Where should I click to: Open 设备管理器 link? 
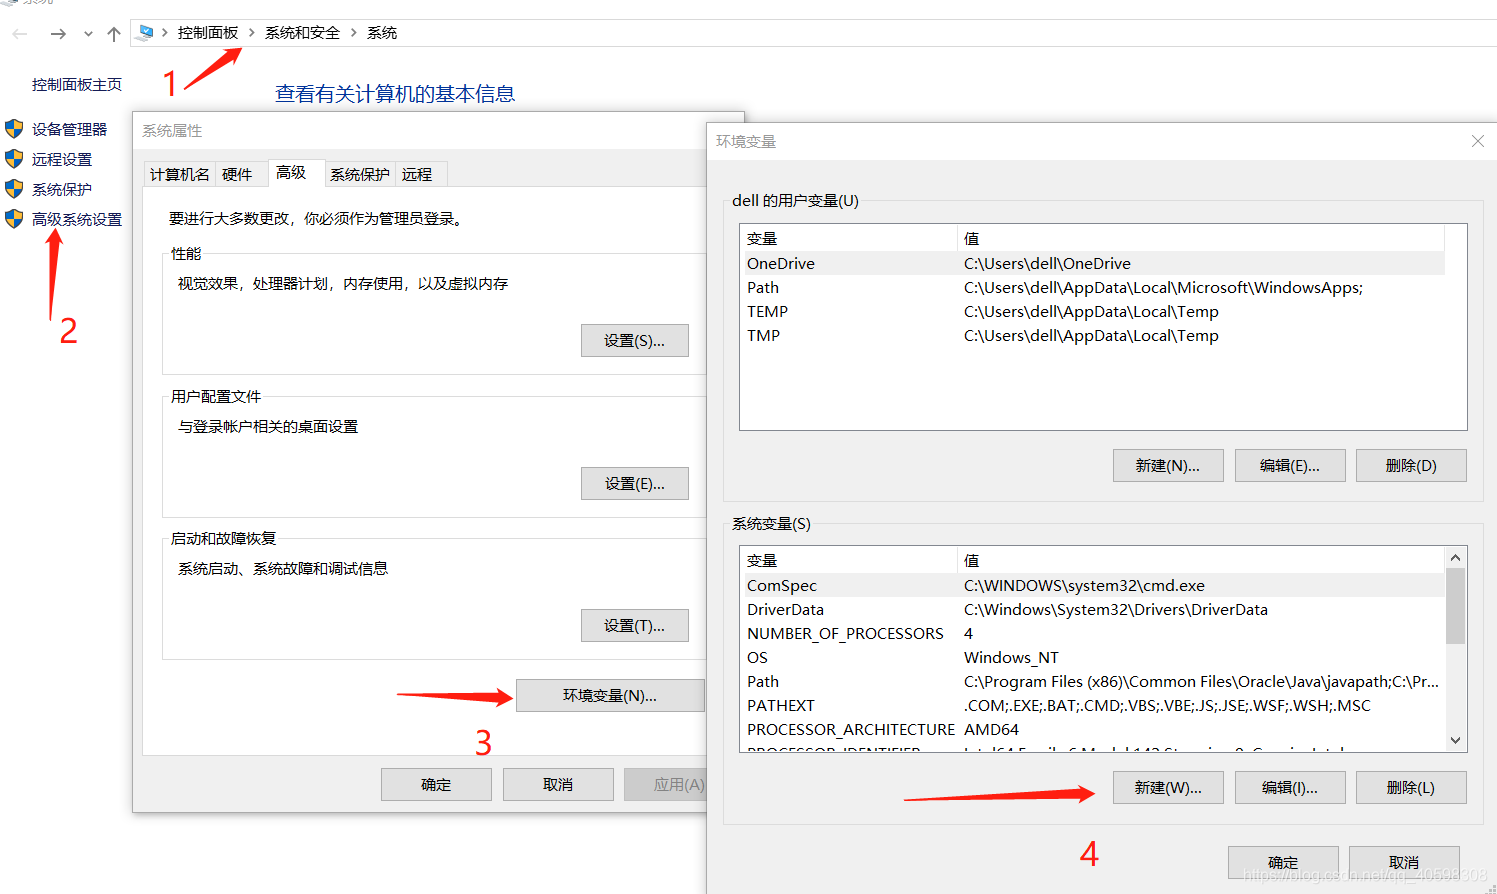pos(69,129)
